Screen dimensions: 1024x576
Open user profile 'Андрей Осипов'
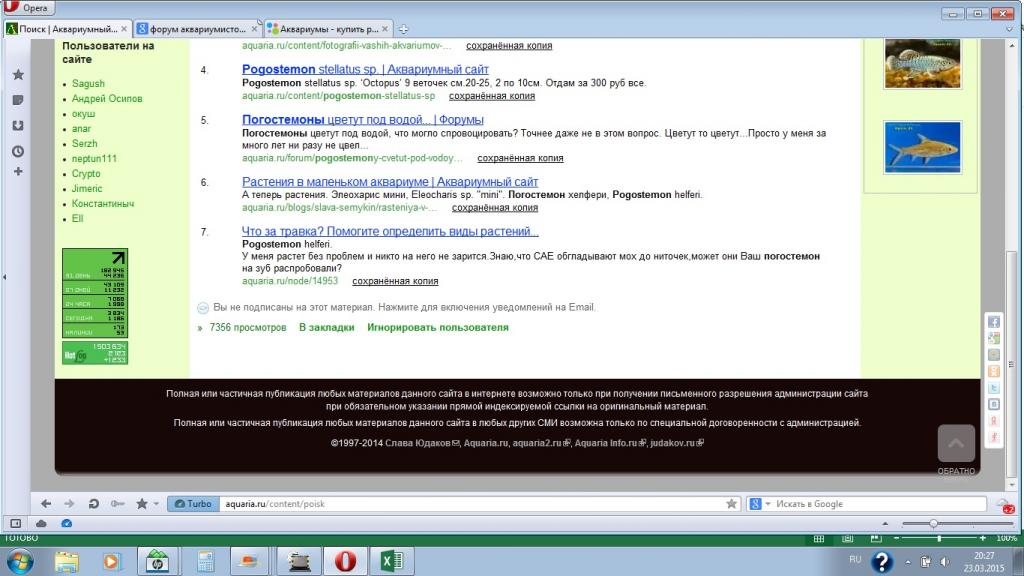[107, 99]
